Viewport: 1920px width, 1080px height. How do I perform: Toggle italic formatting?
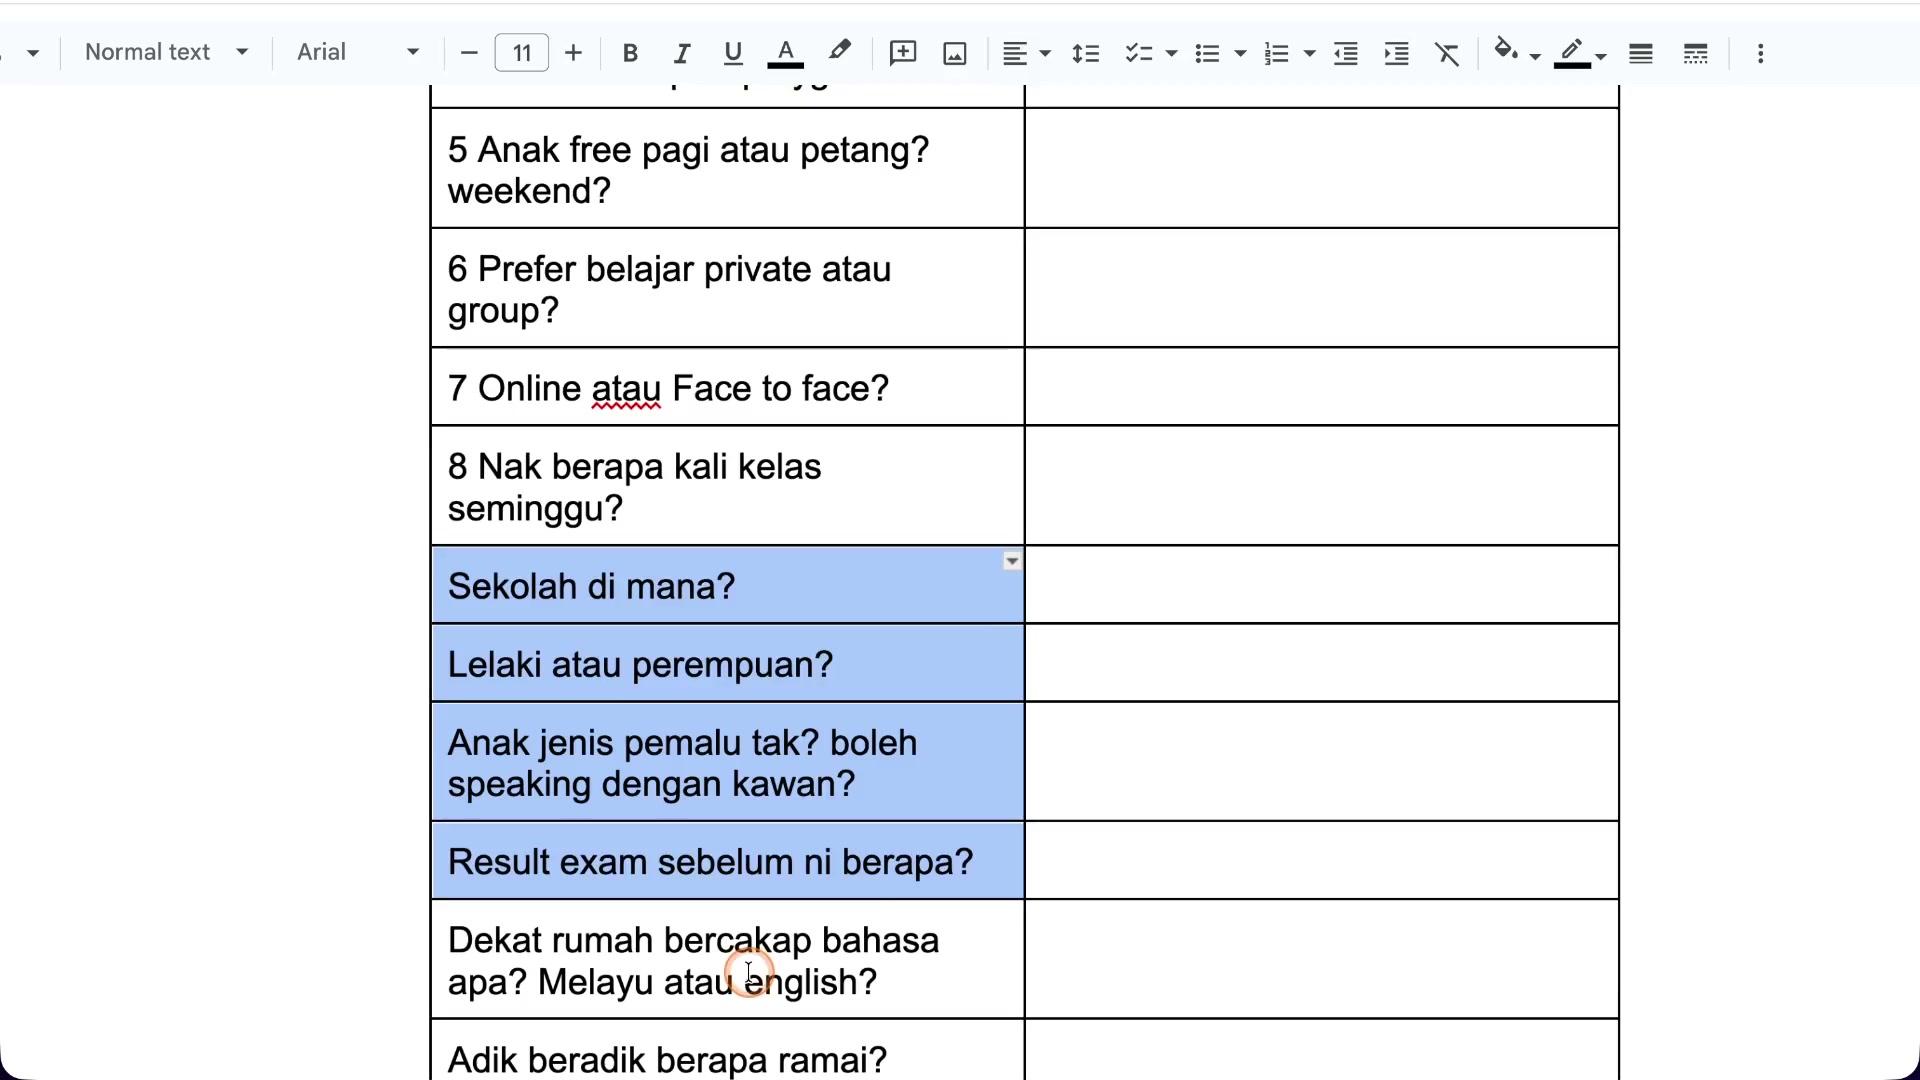[682, 53]
